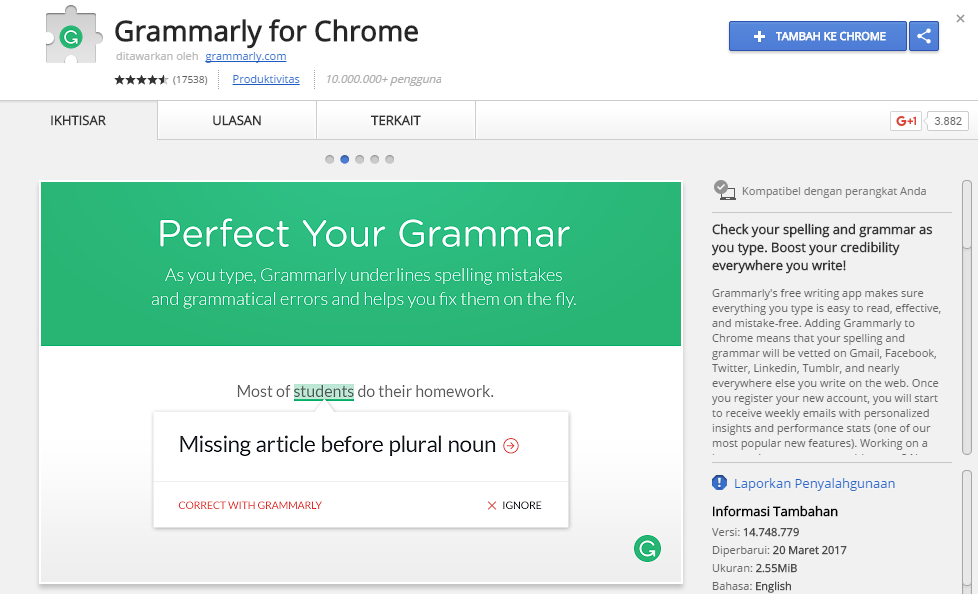The image size is (978, 594).
Task: Click the G+1 icon button
Action: (x=906, y=121)
